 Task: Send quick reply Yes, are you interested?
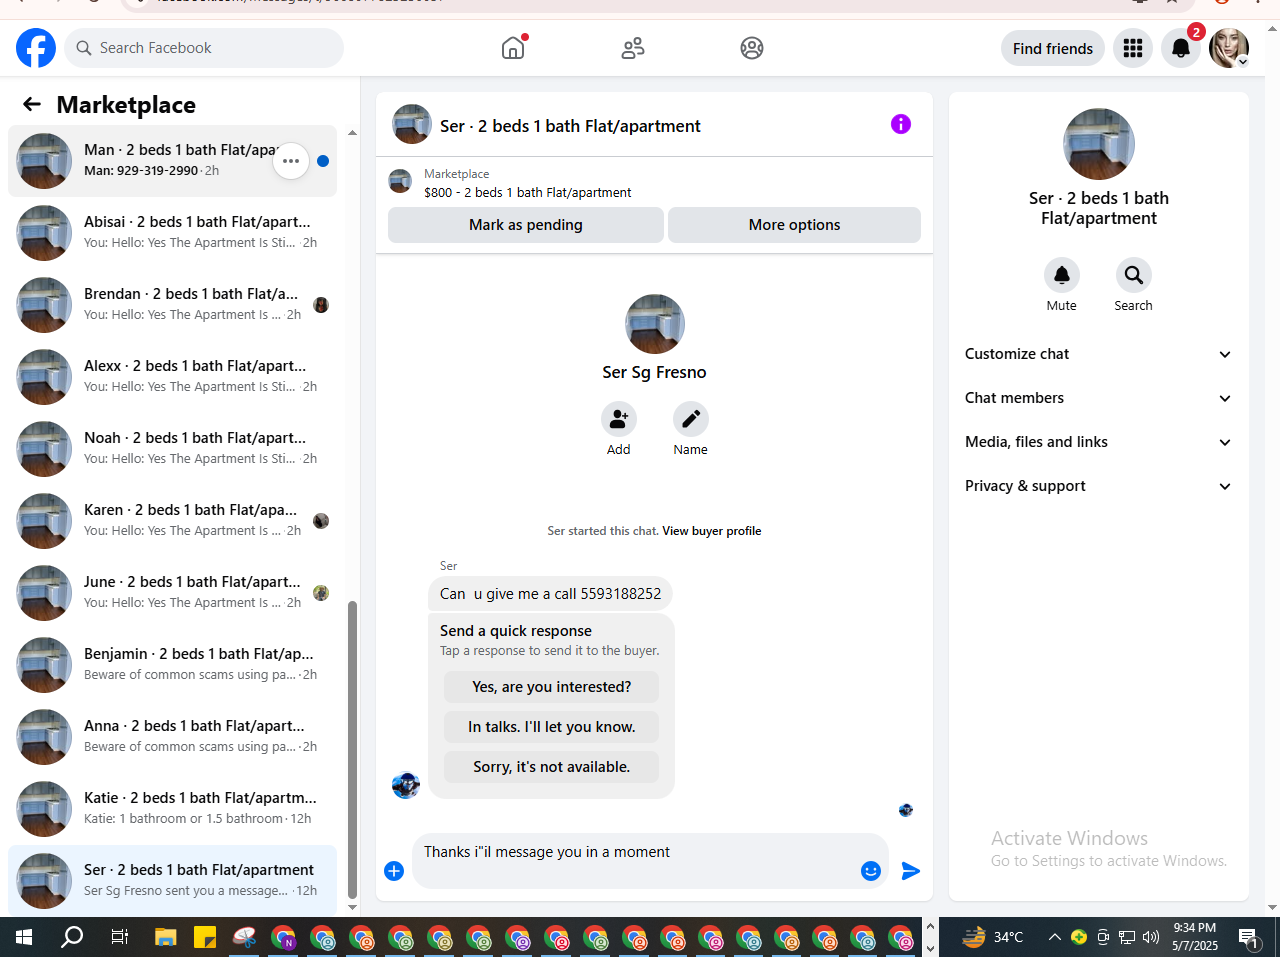[x=552, y=687]
